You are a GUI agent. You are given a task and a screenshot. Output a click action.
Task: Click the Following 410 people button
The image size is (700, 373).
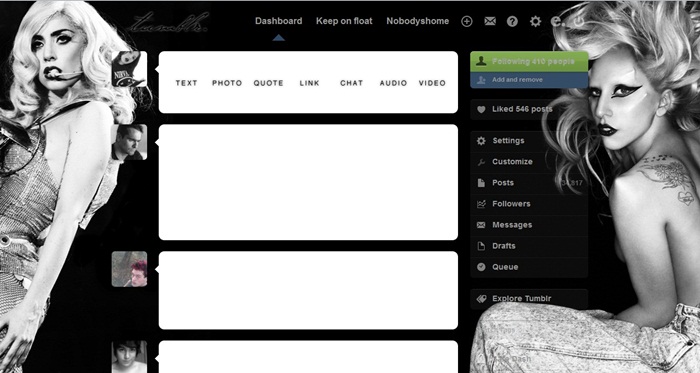pyautogui.click(x=529, y=62)
